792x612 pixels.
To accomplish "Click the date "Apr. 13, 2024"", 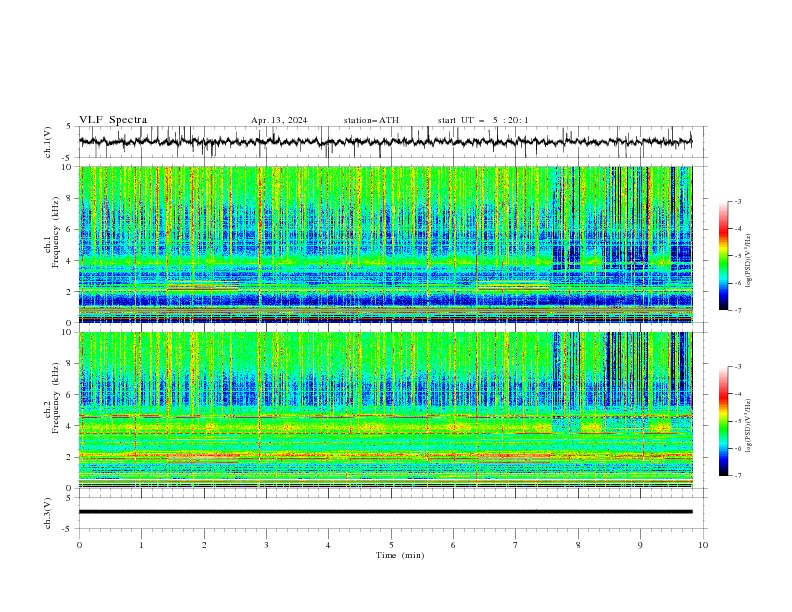I will [x=279, y=120].
